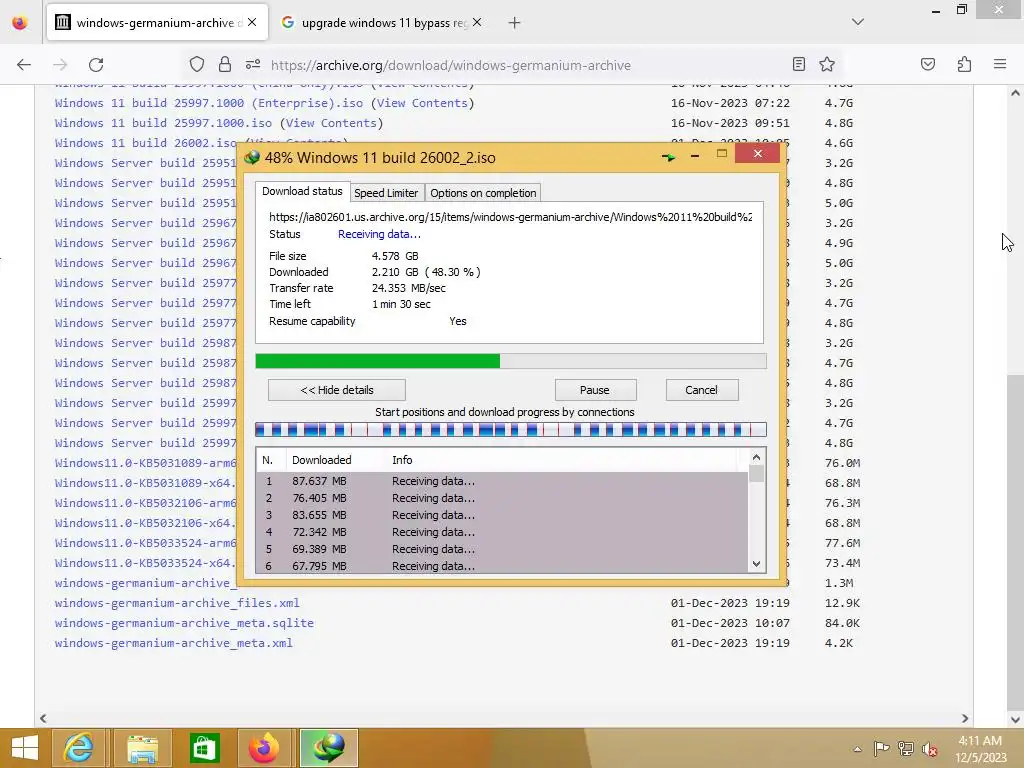Go back using the browser back arrow
Viewport: 1024px width, 768px height.
pos(24,65)
